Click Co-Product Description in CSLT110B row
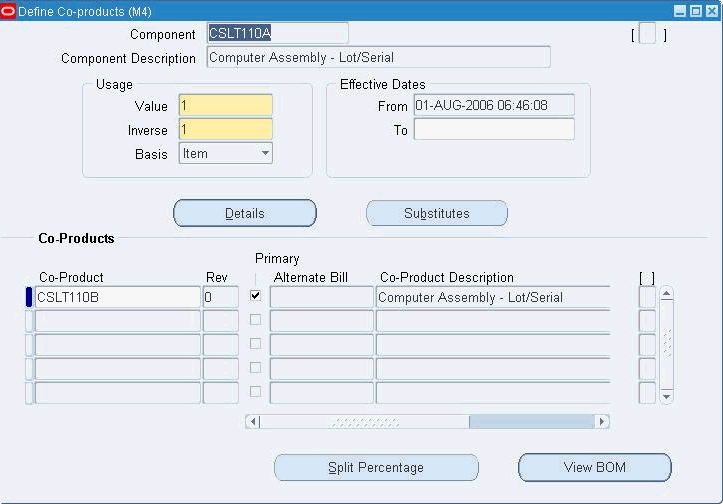 click(493, 297)
